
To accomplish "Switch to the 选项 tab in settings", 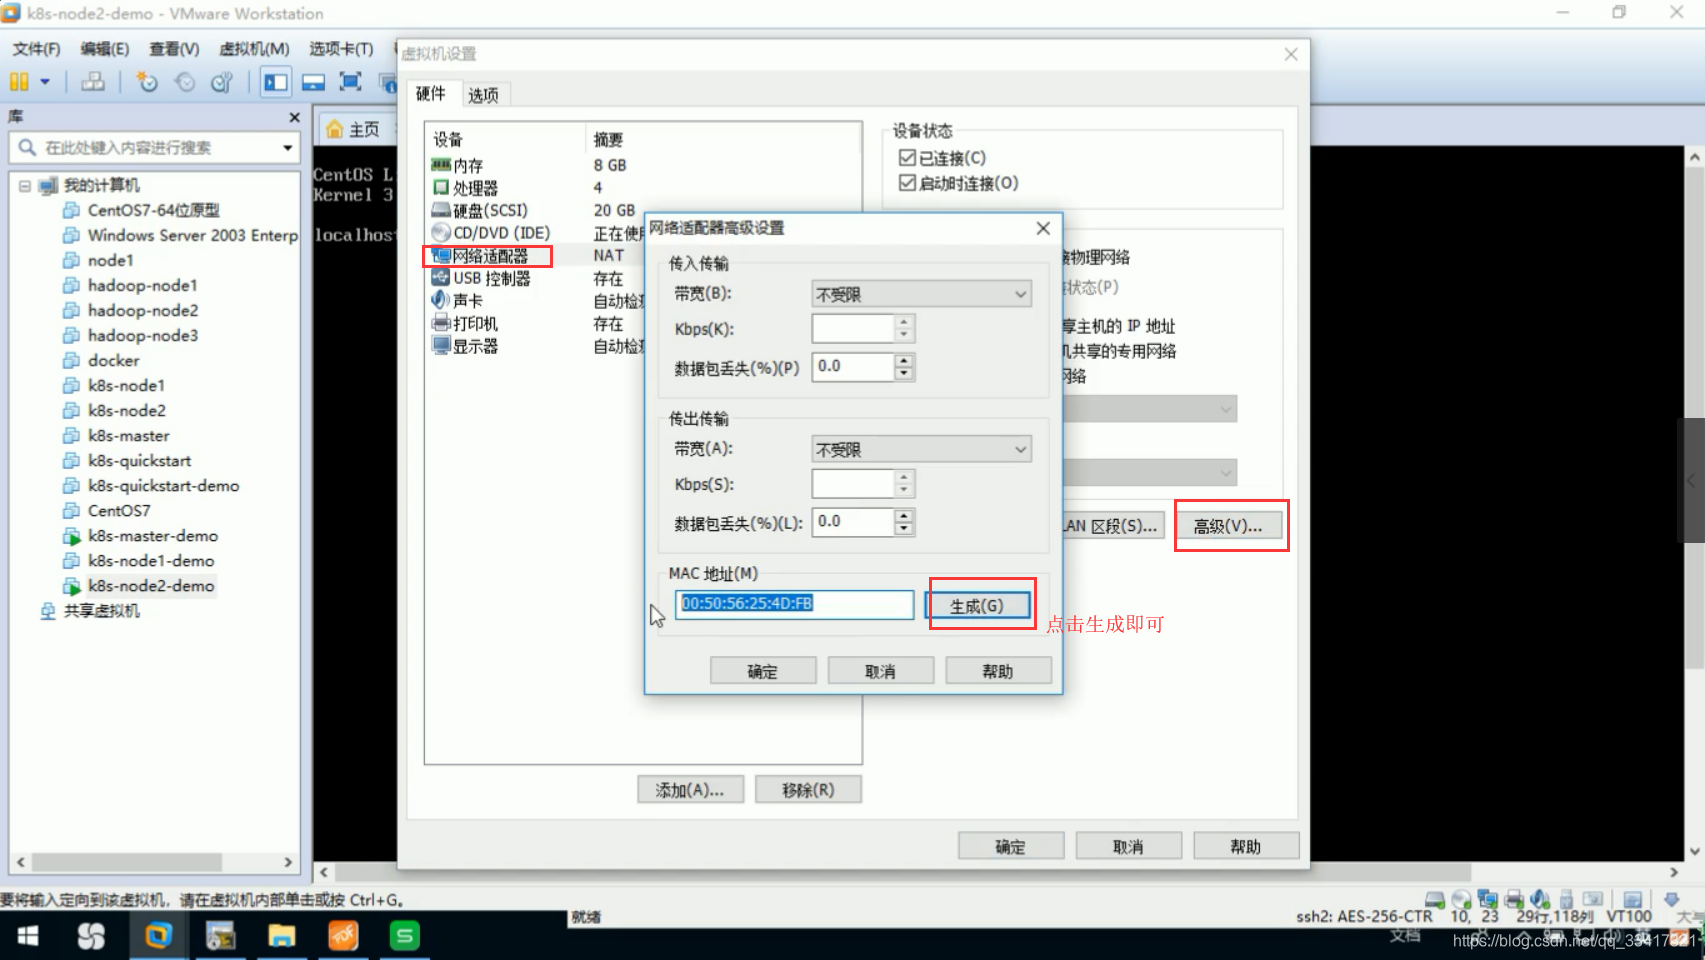I will click(x=483, y=95).
